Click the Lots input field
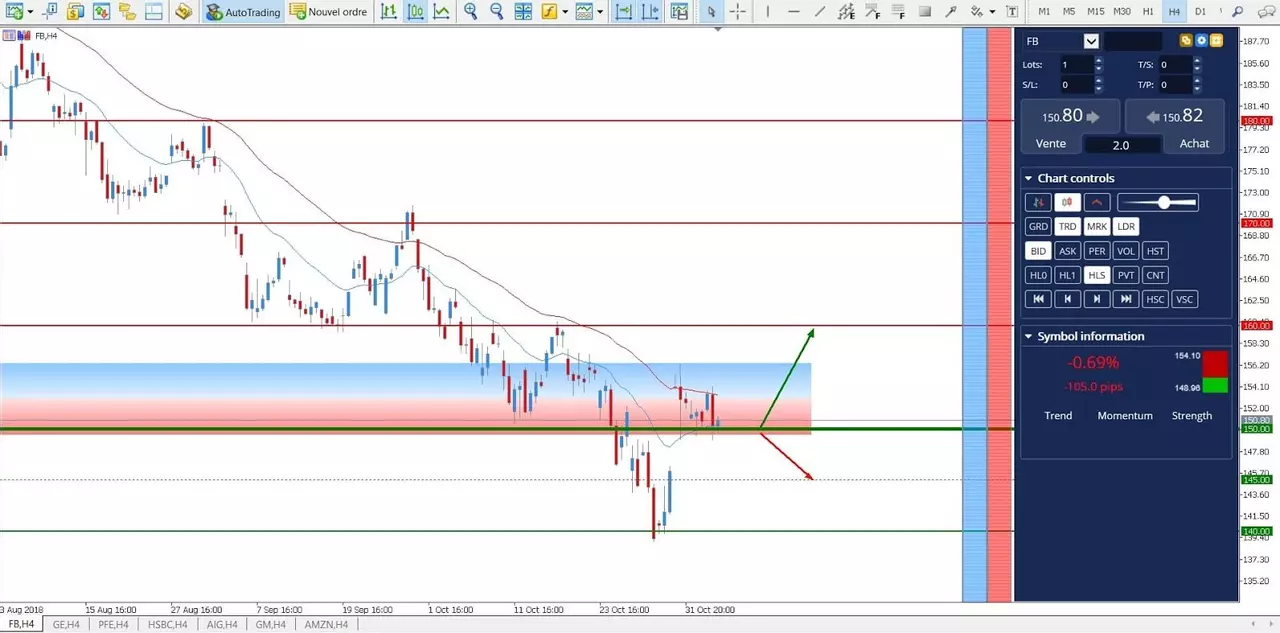The image size is (1280, 633). 1076,64
